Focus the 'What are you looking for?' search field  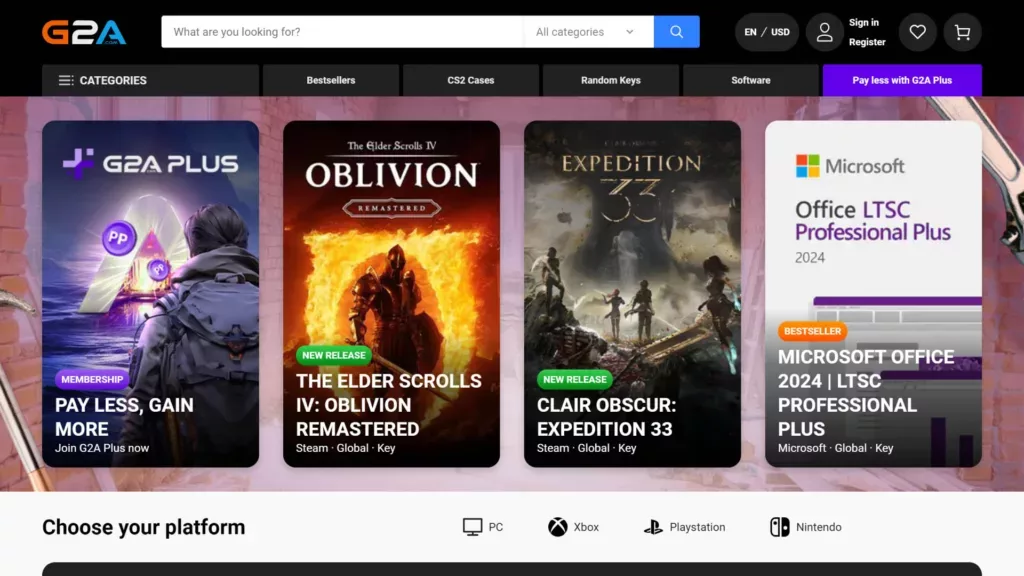tap(342, 32)
